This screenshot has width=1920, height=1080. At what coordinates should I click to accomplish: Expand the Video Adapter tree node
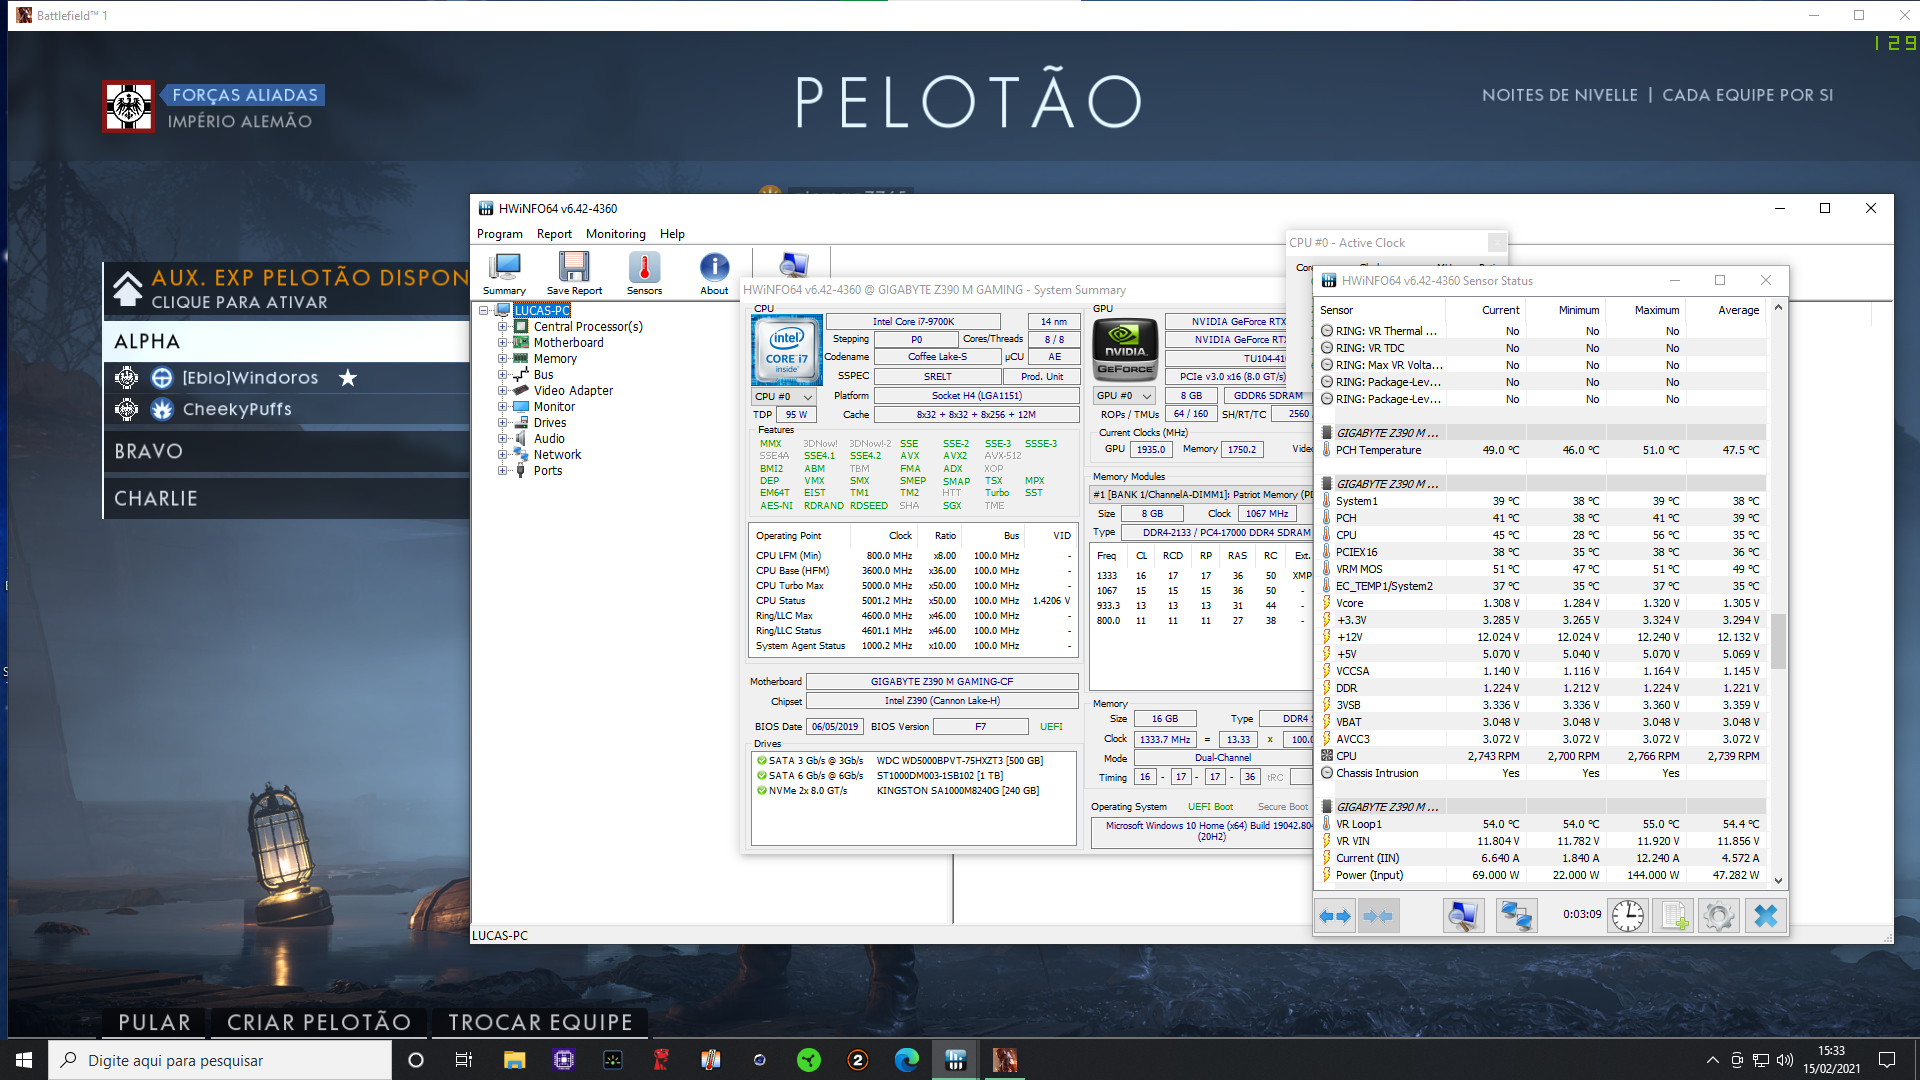502,391
